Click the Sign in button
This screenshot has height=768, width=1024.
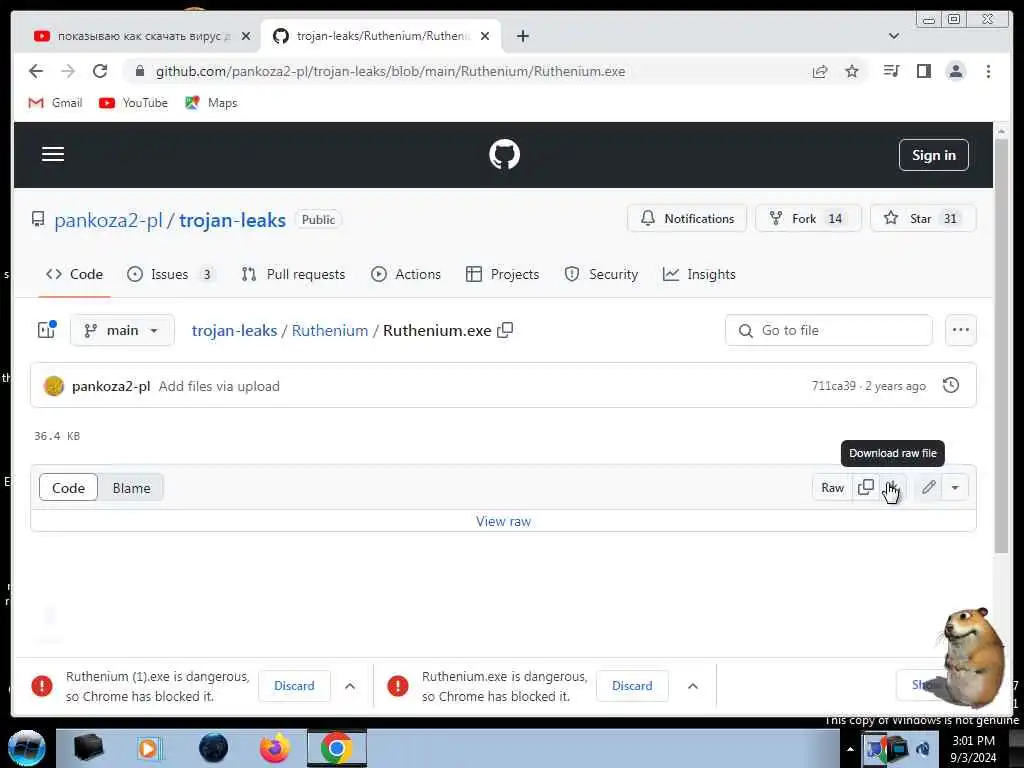(933, 155)
